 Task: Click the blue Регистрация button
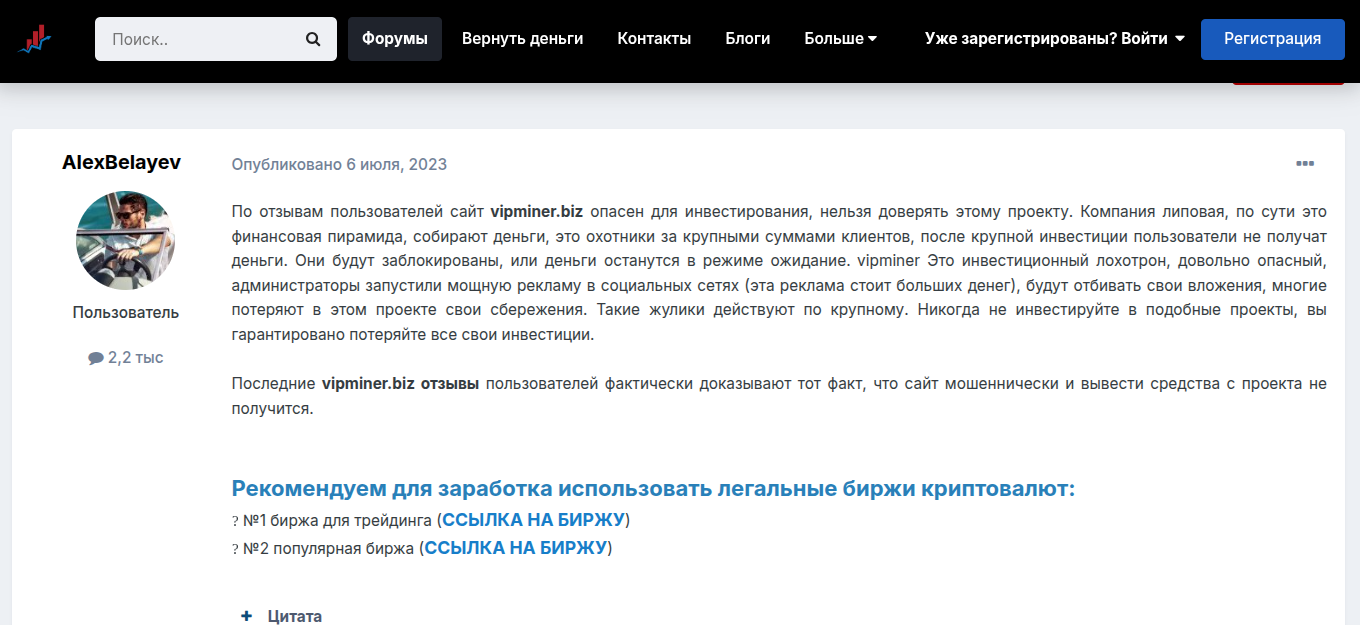tap(1272, 39)
